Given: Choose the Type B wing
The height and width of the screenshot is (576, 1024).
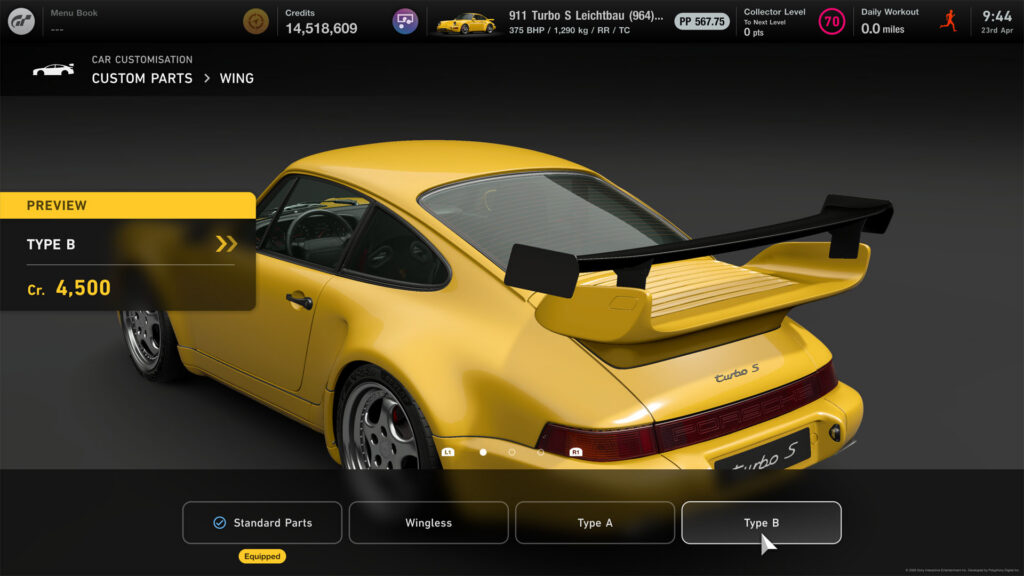Looking at the screenshot, I should (x=761, y=522).
